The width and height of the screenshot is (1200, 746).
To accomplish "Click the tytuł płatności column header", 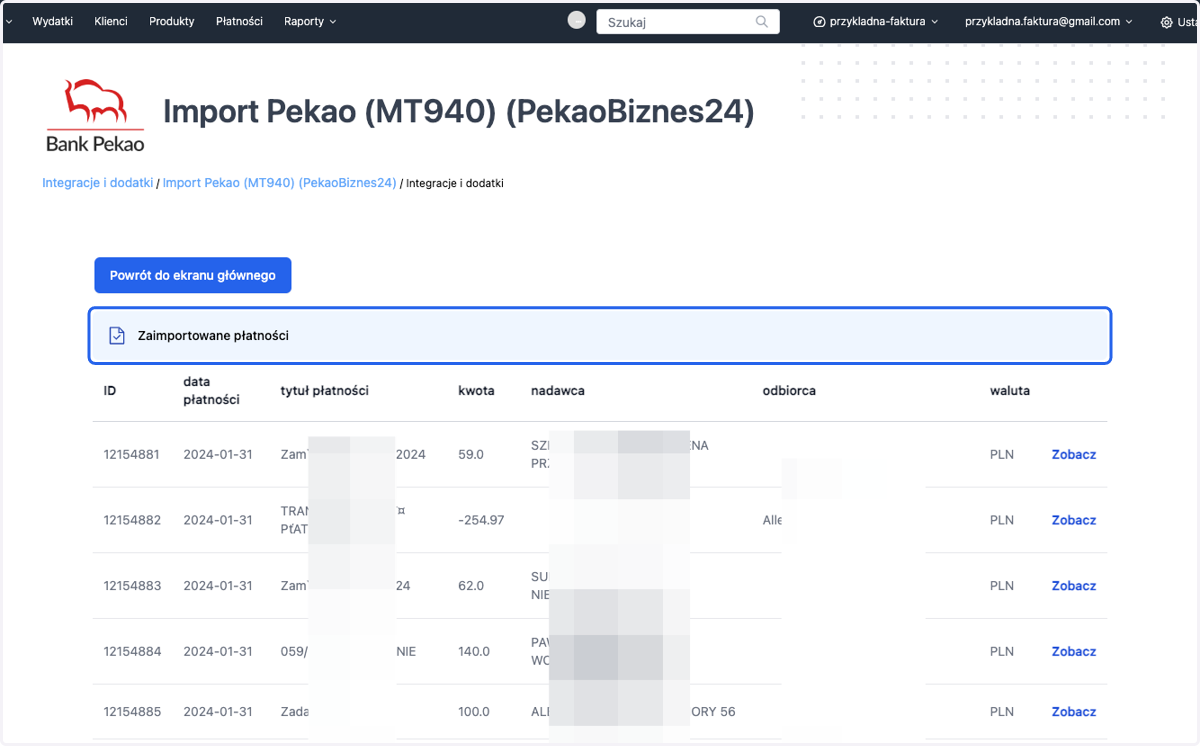I will click(325, 391).
